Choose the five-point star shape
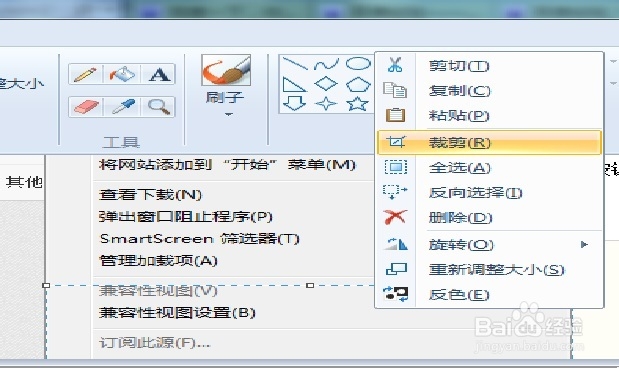619x368 pixels. (358, 104)
